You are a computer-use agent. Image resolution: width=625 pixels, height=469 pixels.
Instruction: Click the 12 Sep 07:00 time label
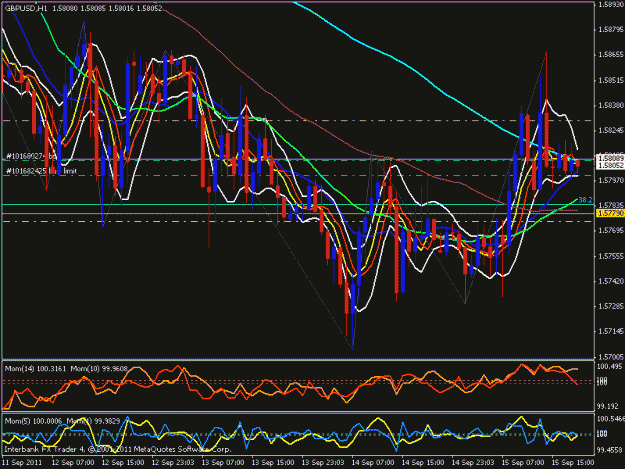(73, 463)
